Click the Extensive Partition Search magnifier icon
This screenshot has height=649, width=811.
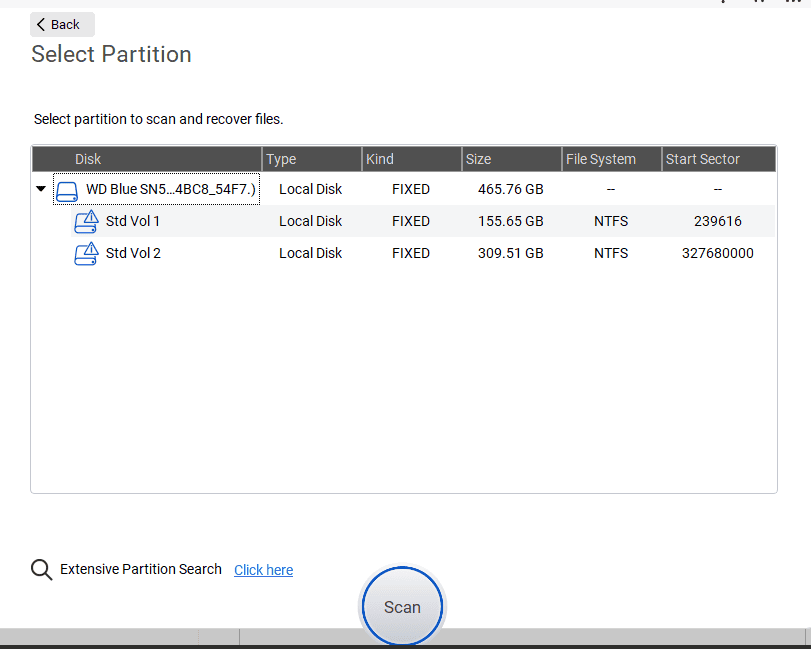[41, 569]
